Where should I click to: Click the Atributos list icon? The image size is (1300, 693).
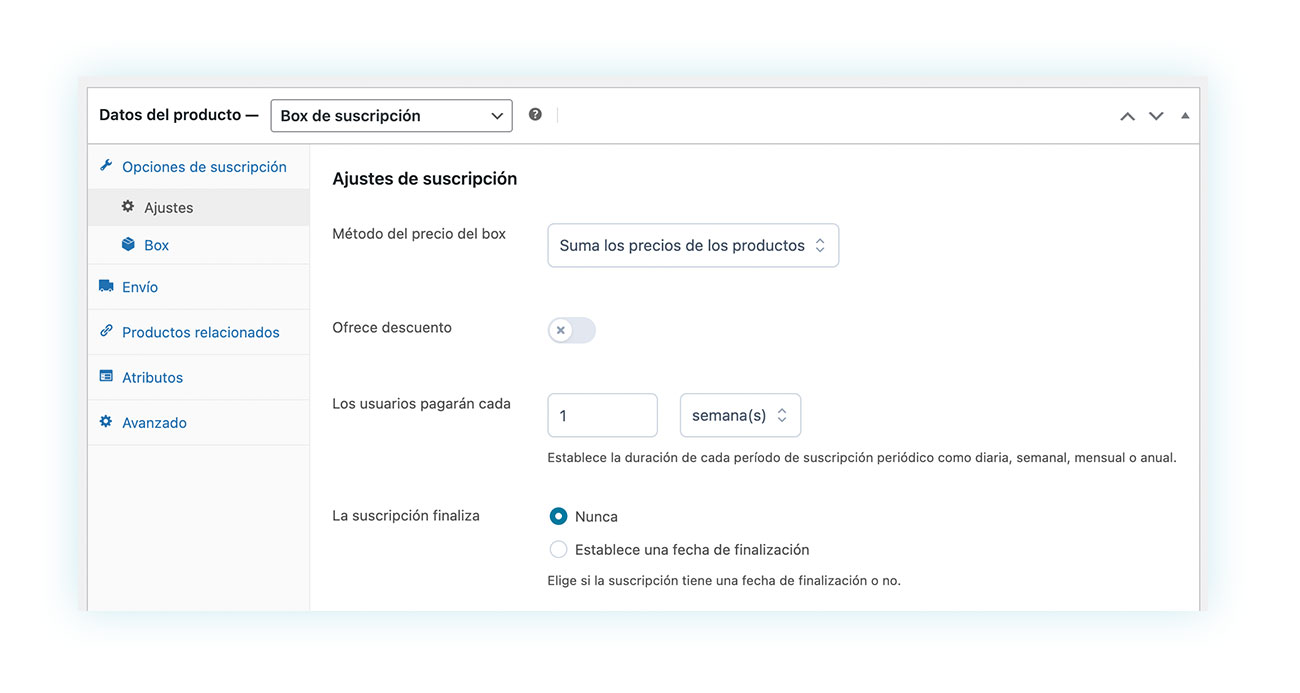click(x=106, y=376)
